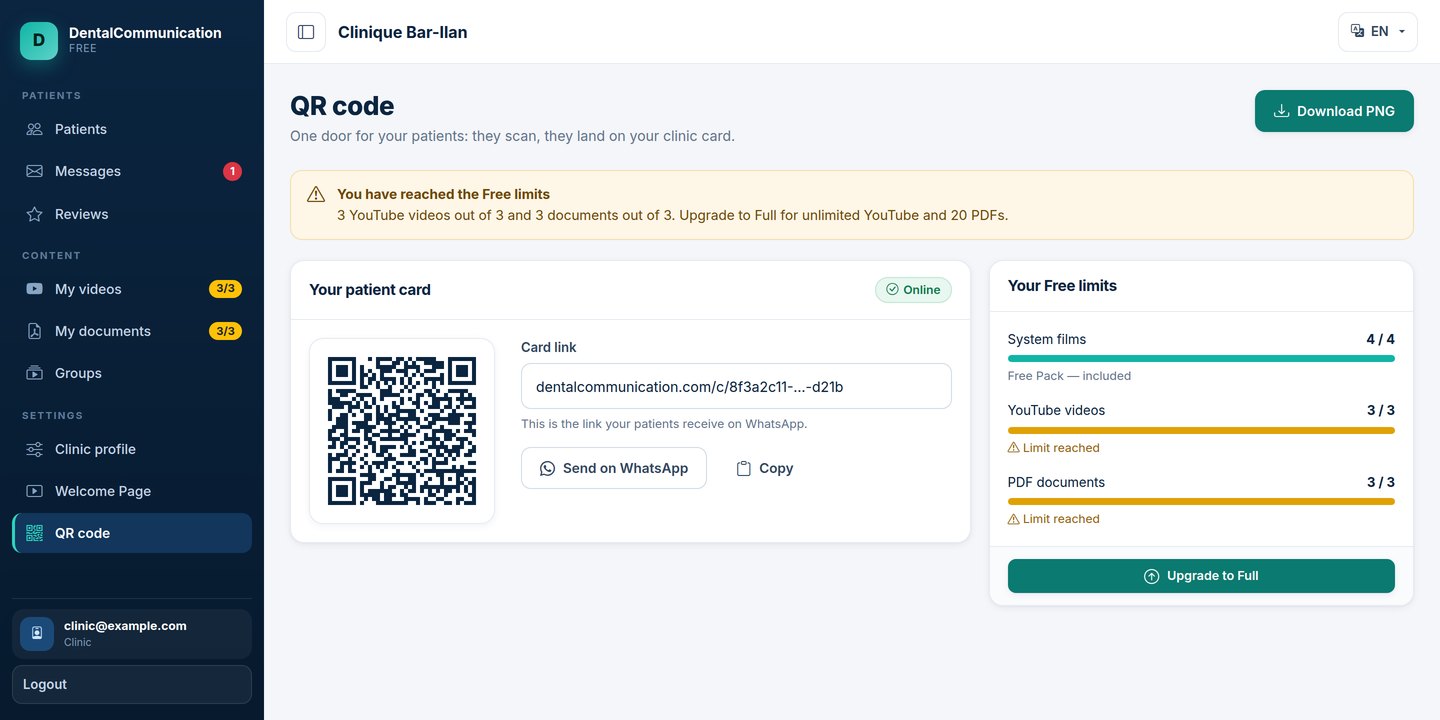Image resolution: width=1440 pixels, height=720 pixels.
Task: Click the '3 / 3' YouTube videos count
Action: click(1380, 410)
